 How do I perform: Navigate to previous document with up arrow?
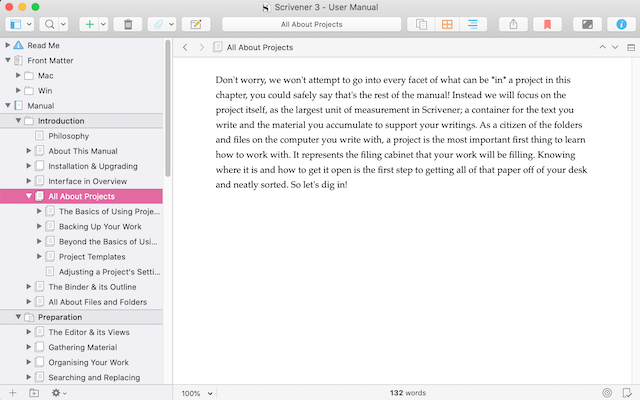(602, 47)
